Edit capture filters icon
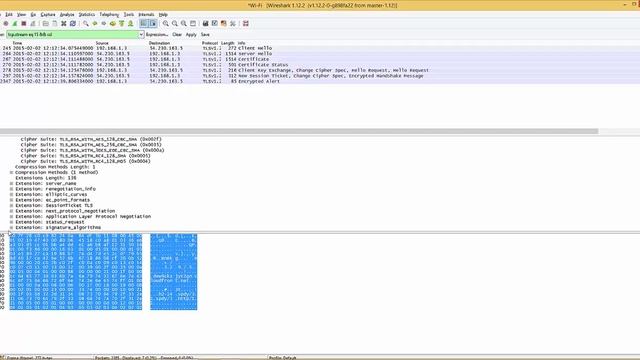 (206, 24)
